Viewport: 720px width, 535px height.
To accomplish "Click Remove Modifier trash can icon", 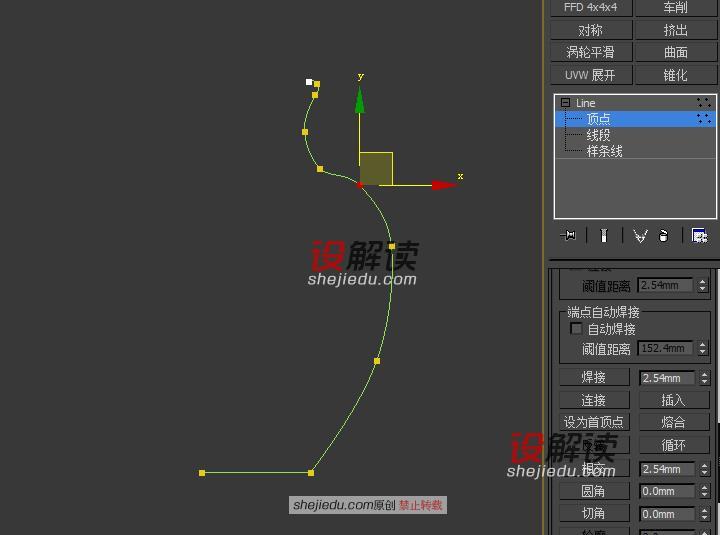I will click(x=664, y=236).
